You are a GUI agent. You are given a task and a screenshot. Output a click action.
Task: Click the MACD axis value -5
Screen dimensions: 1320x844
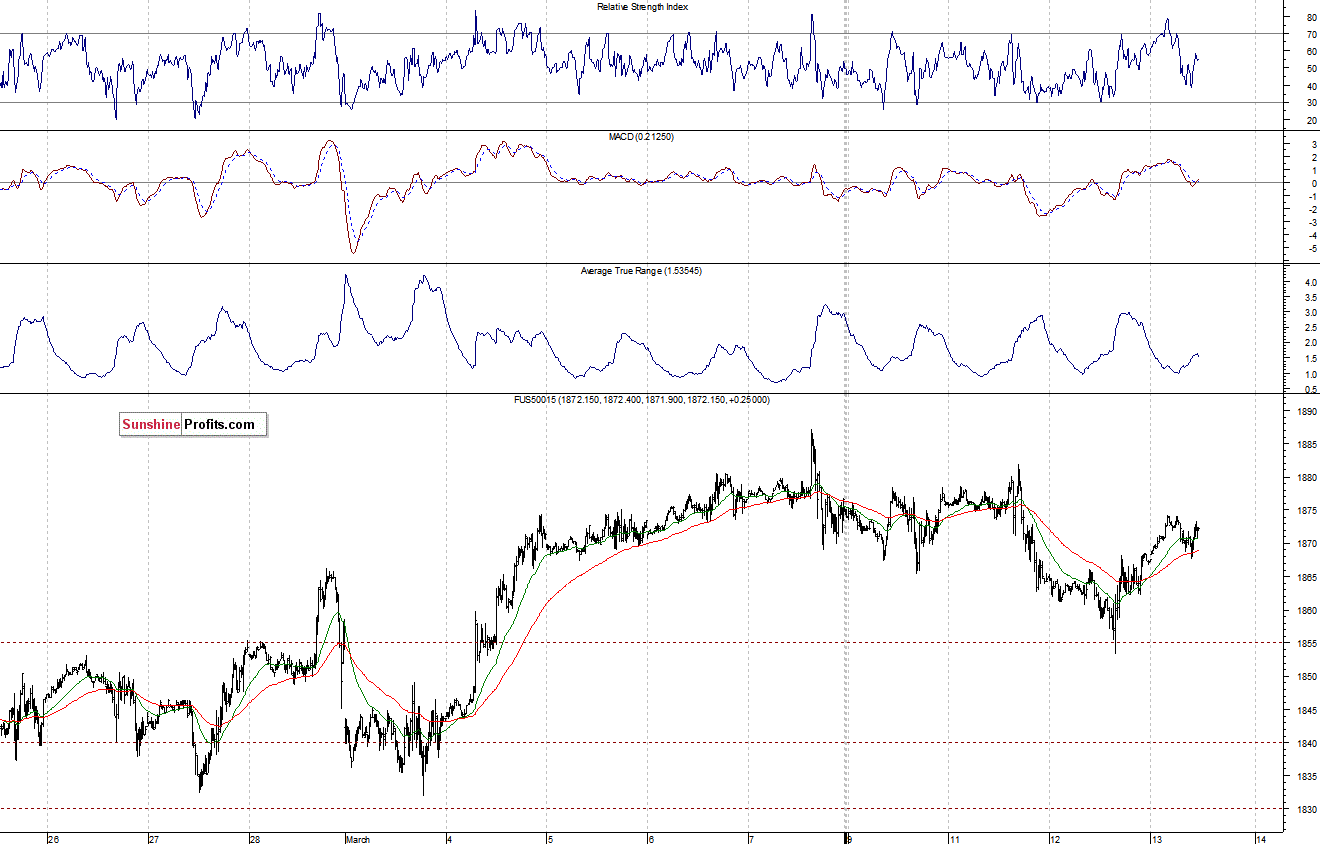pos(1311,248)
